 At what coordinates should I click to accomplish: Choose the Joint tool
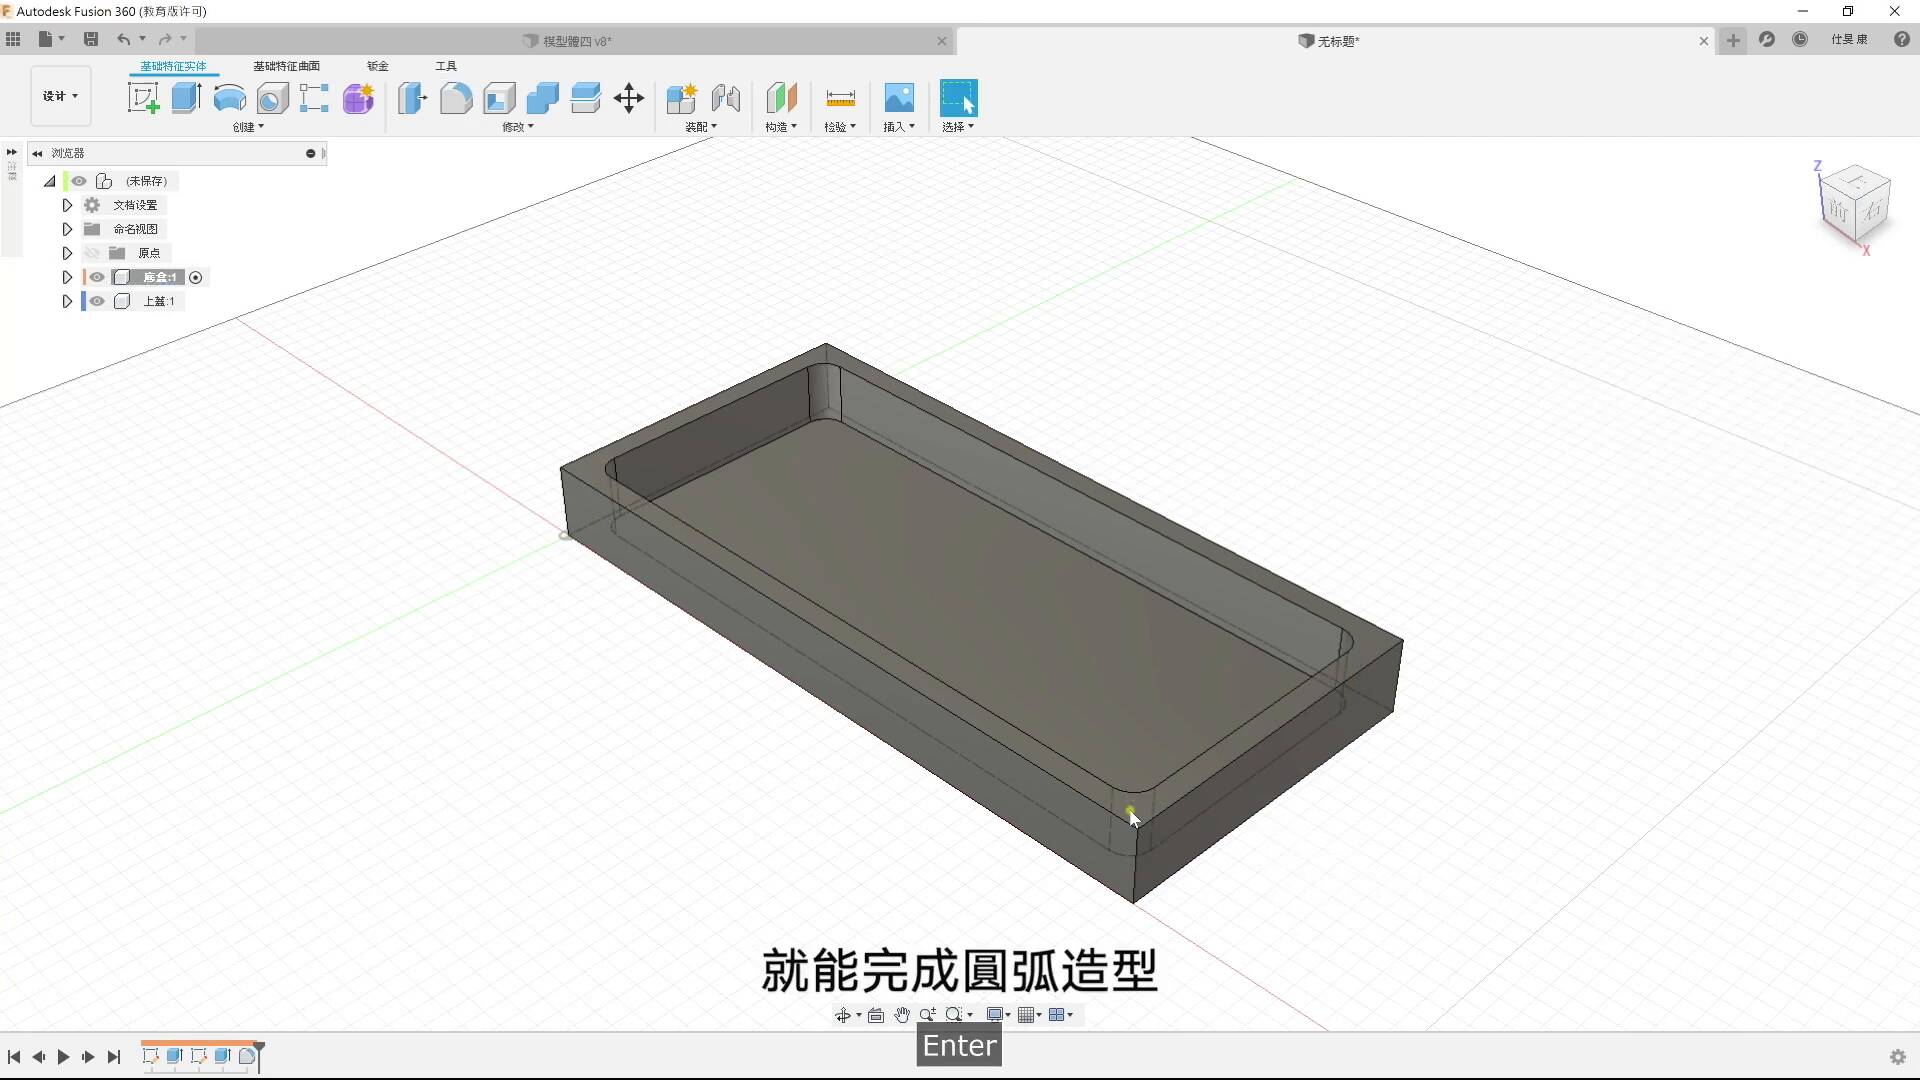tap(726, 98)
